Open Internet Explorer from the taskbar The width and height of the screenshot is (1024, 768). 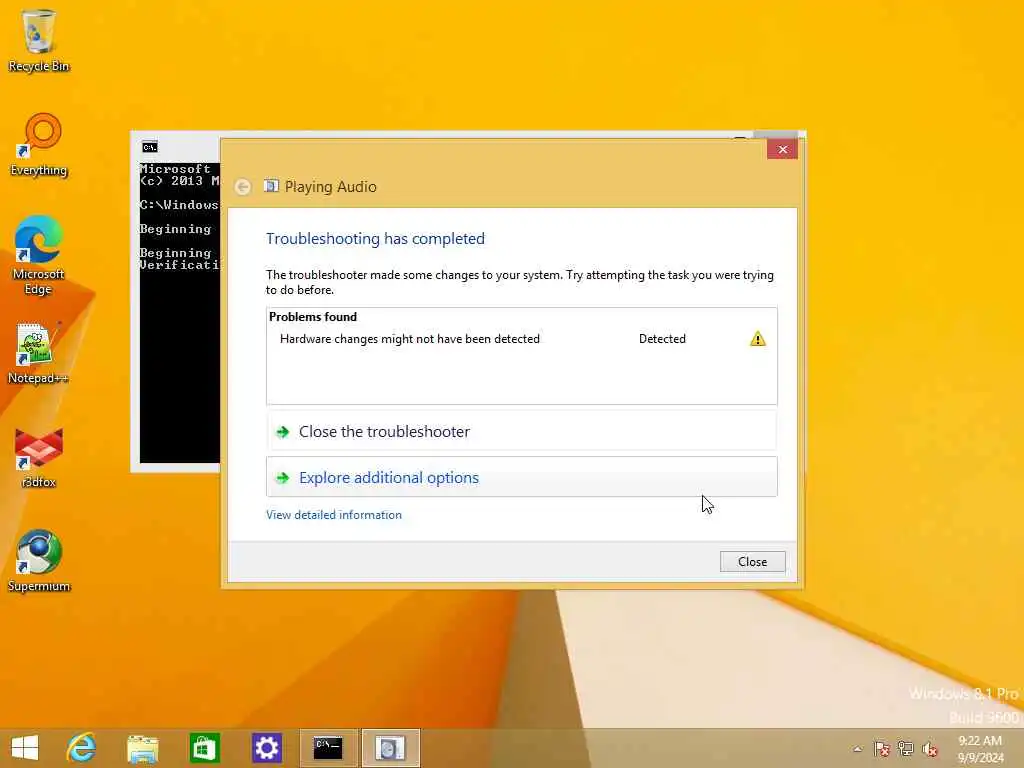[81, 748]
